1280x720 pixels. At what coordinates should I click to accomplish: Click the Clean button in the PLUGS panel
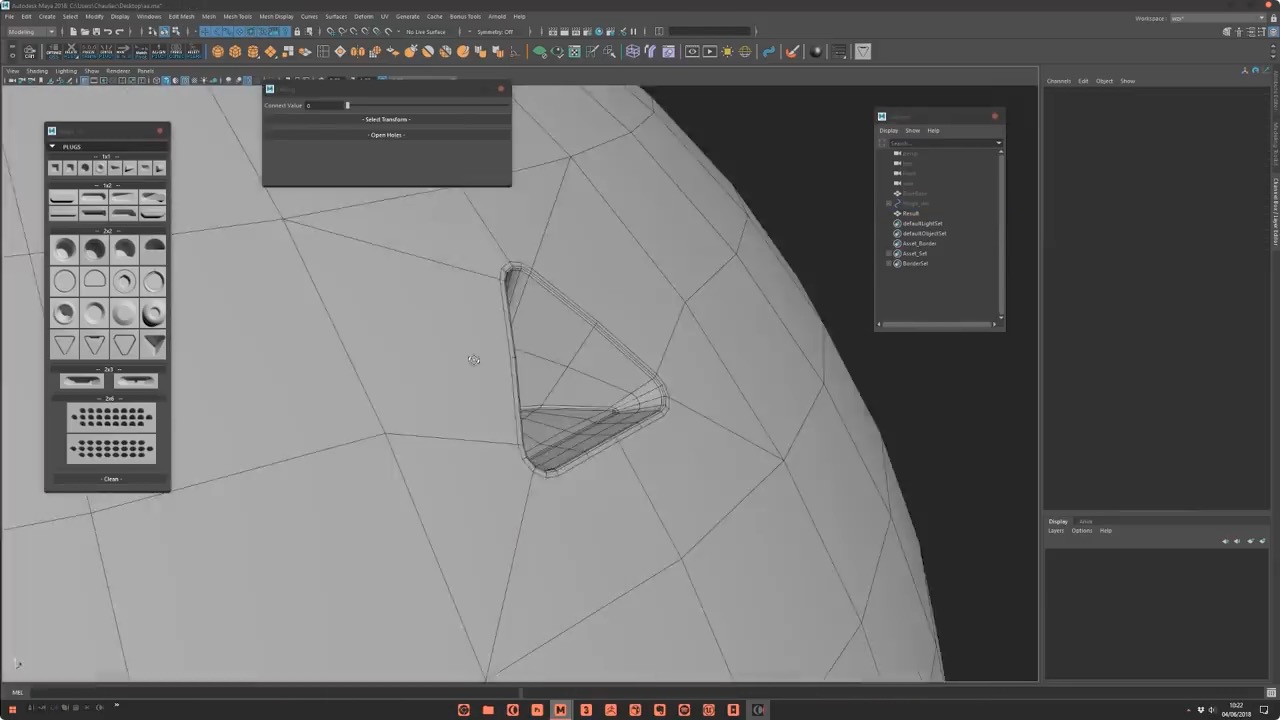point(110,479)
